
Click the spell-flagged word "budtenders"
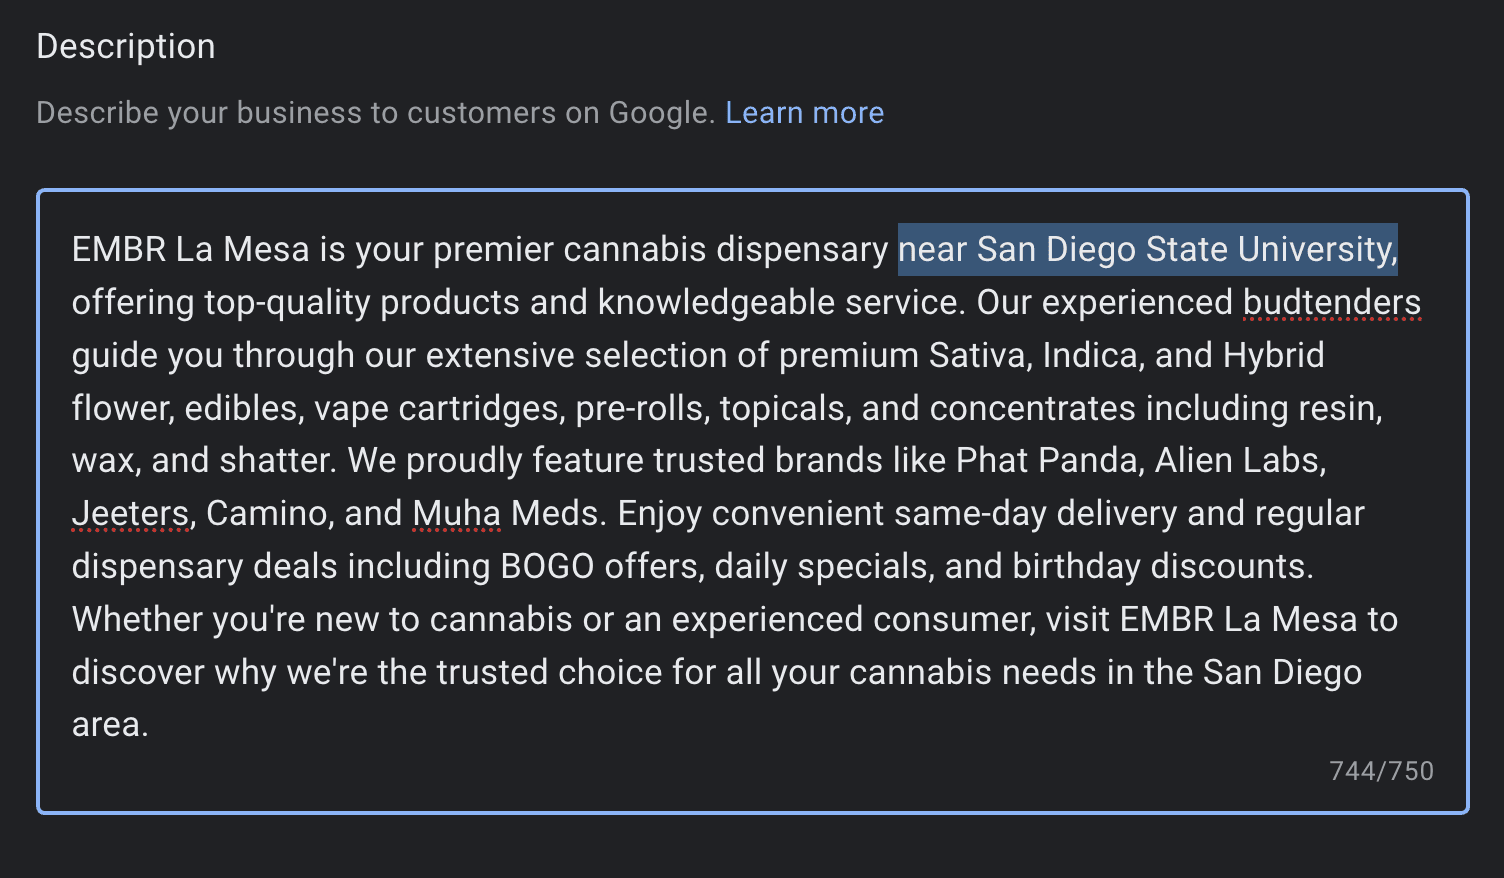pyautogui.click(x=1331, y=302)
